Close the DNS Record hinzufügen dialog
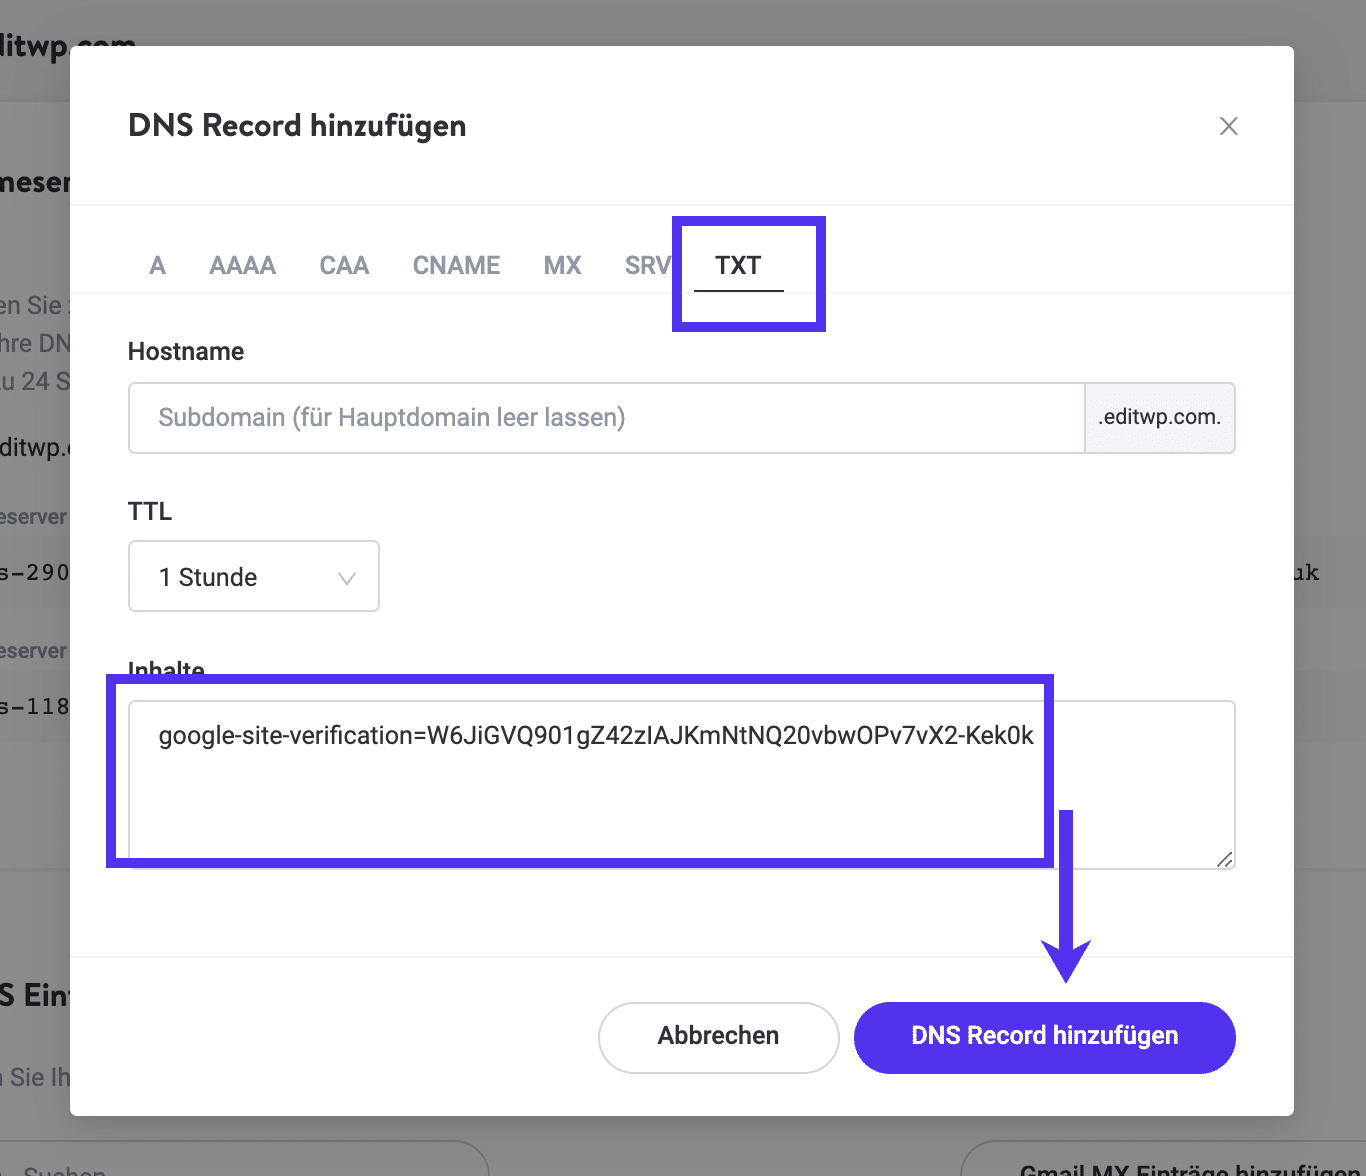This screenshot has height=1176, width=1366. point(1228,126)
